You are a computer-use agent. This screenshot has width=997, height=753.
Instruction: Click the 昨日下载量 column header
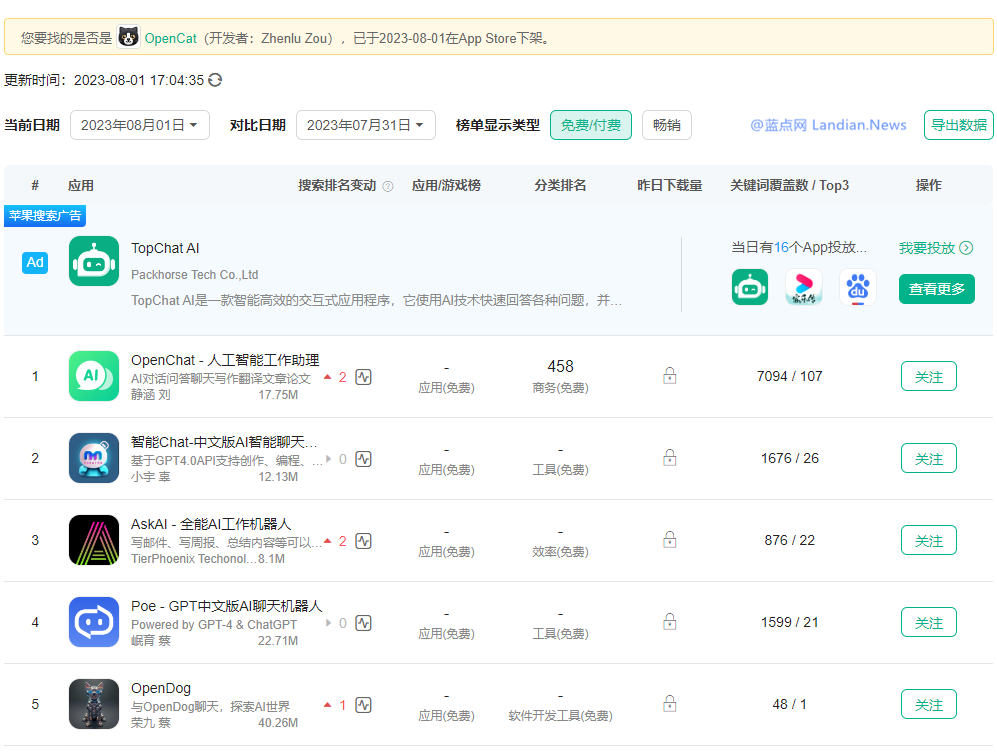670,186
